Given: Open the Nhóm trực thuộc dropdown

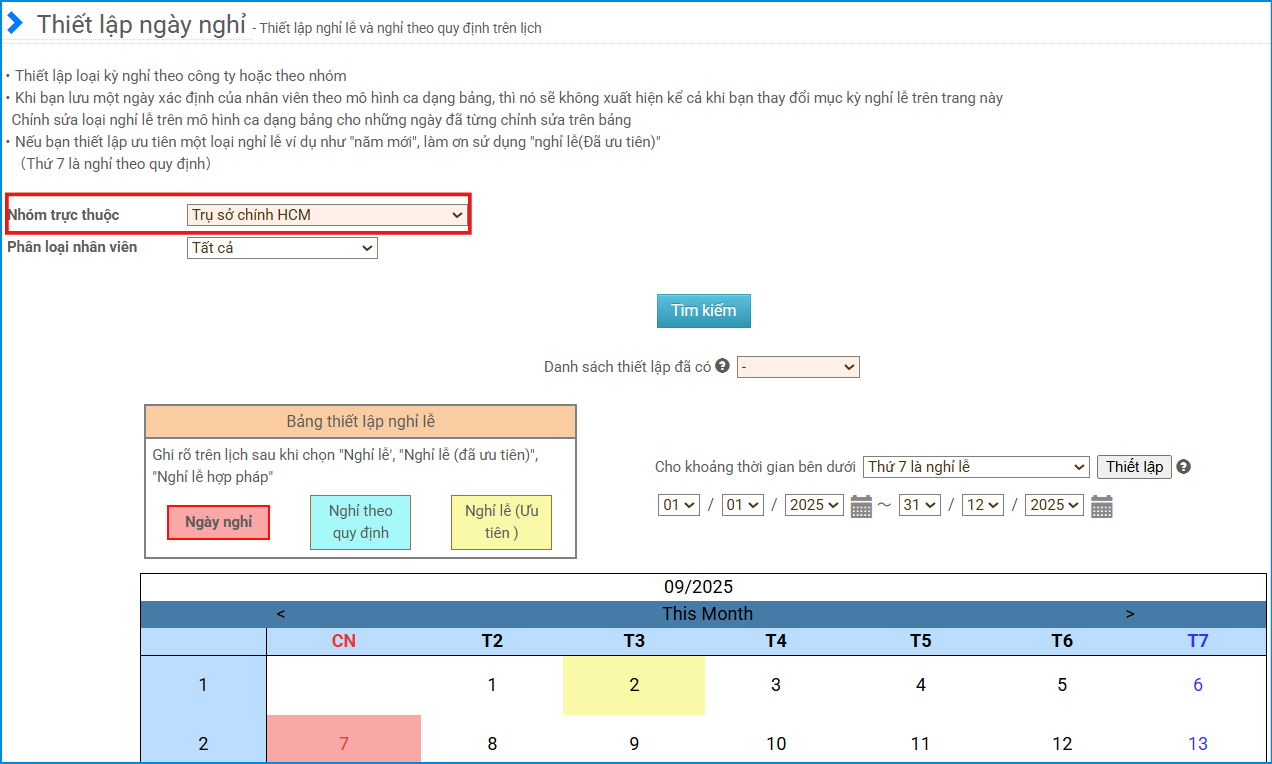Looking at the screenshot, I should (328, 215).
